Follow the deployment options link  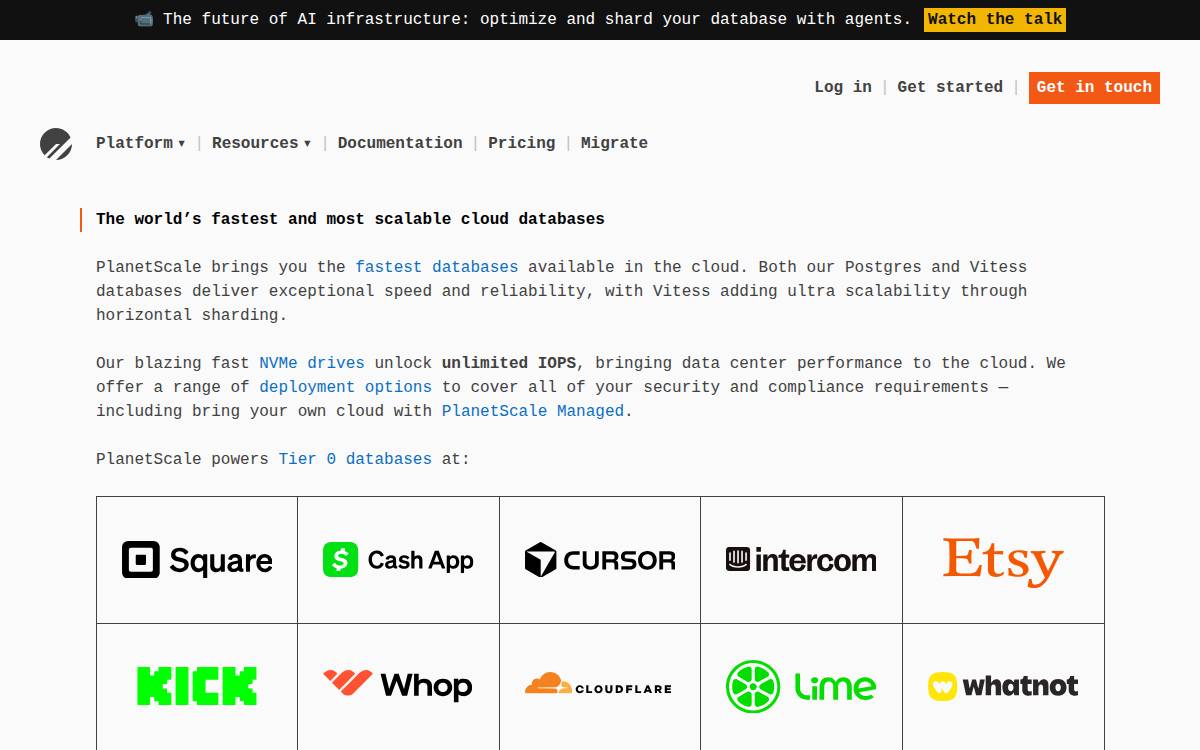point(346,387)
